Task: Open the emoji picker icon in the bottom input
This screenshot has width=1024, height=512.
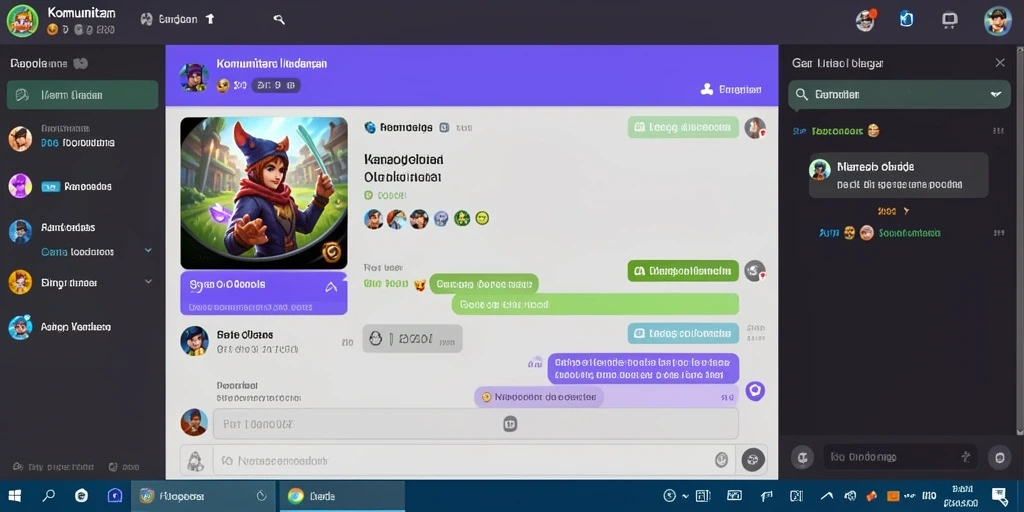Action: click(x=720, y=460)
